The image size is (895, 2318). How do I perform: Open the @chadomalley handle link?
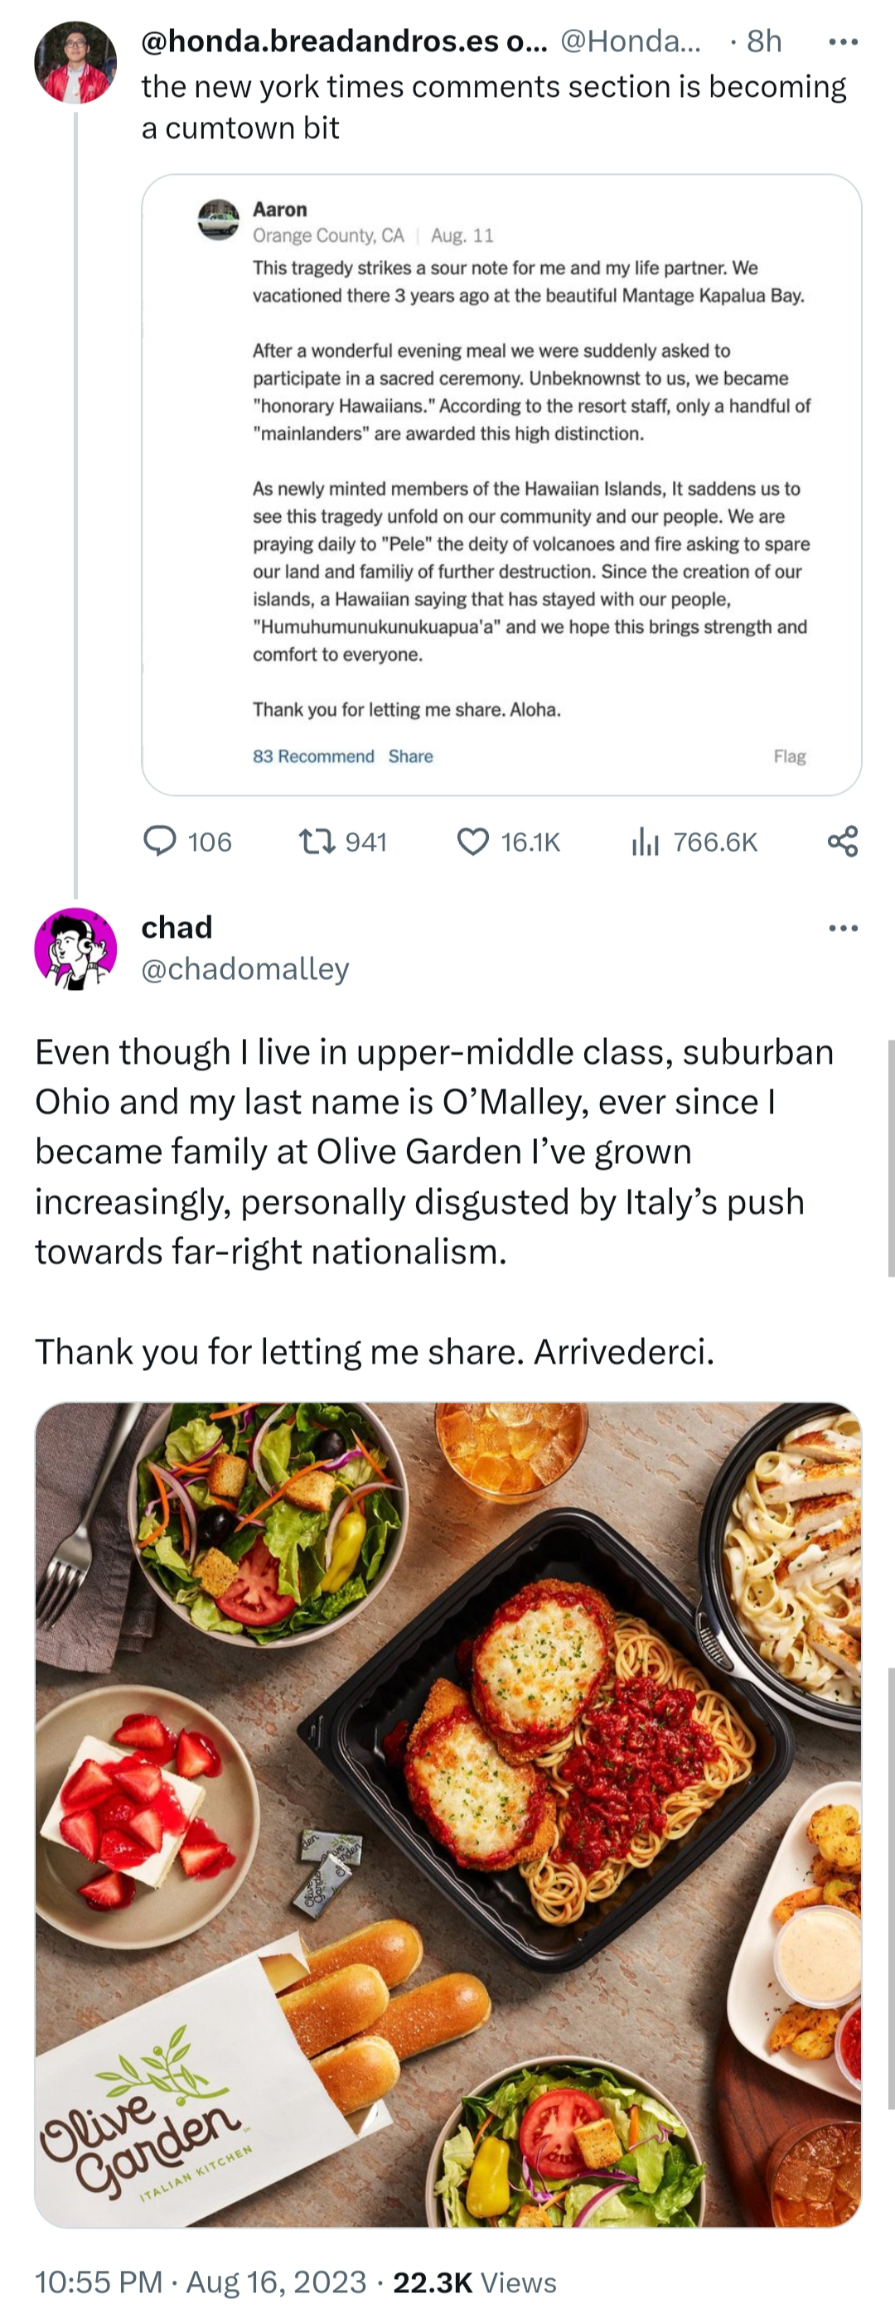(245, 969)
